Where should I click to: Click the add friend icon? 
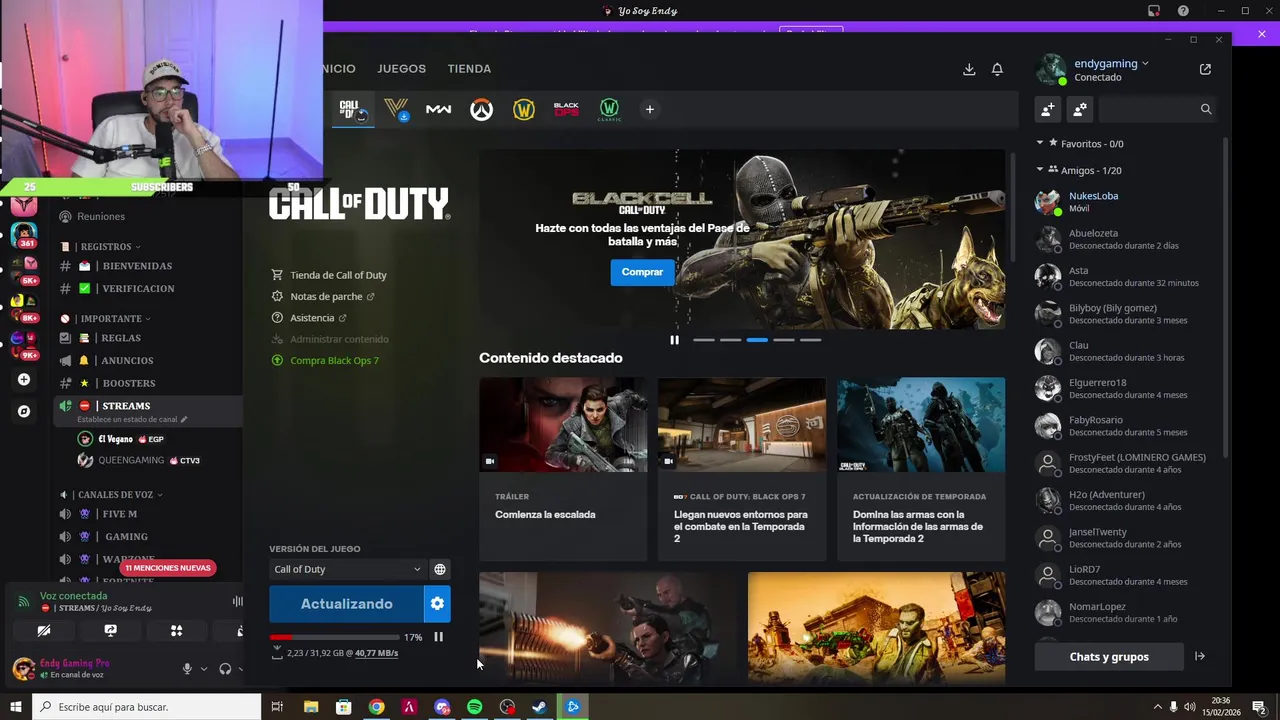tap(1048, 109)
